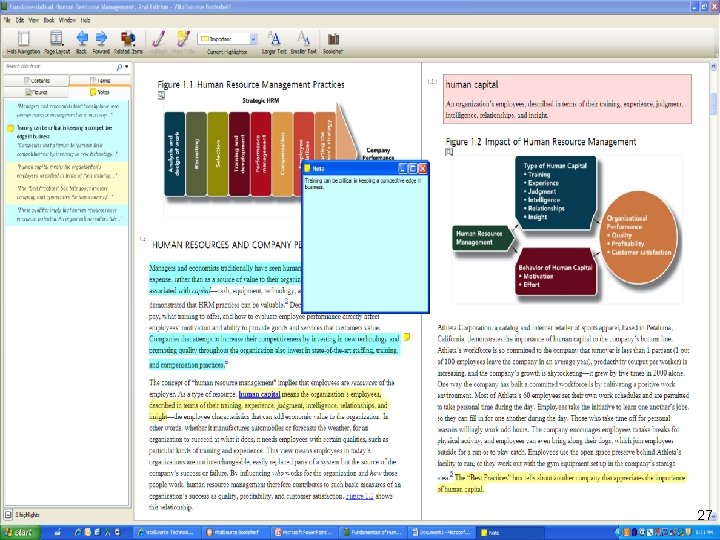Screen dimensions: 720x540
Task: Click the Make Note toolbar icon
Action: click(183, 39)
